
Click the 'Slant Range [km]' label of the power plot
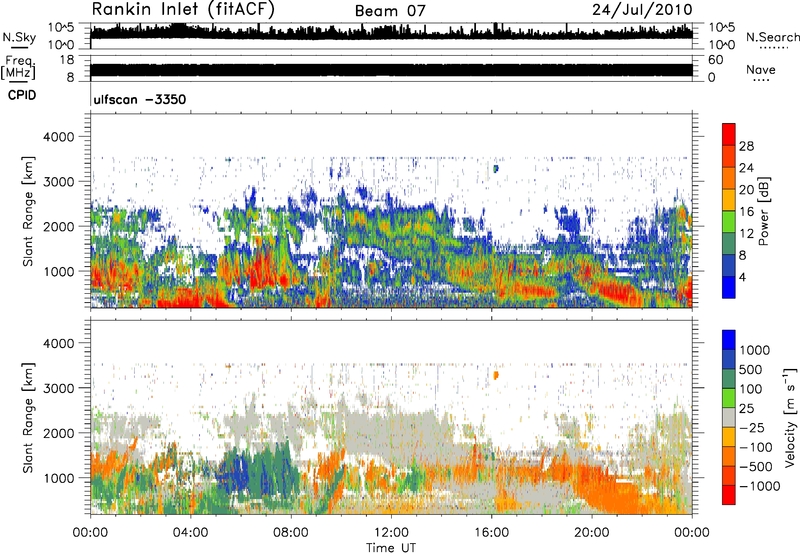(28, 211)
